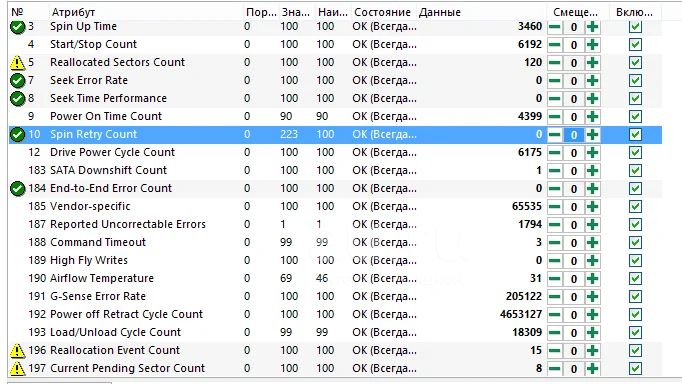Click the Вклю... column header
Image resolution: width=682 pixels, height=384 pixels.
[635, 12]
